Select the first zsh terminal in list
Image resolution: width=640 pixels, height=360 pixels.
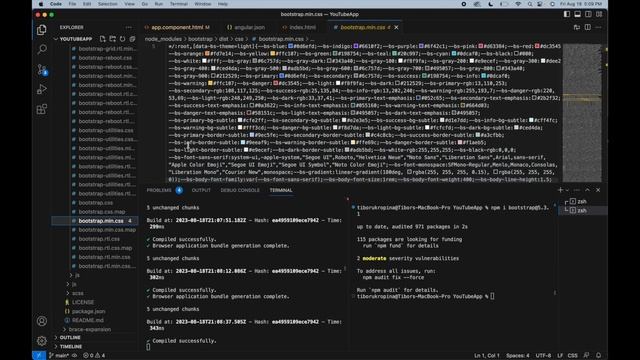pyautogui.click(x=582, y=202)
